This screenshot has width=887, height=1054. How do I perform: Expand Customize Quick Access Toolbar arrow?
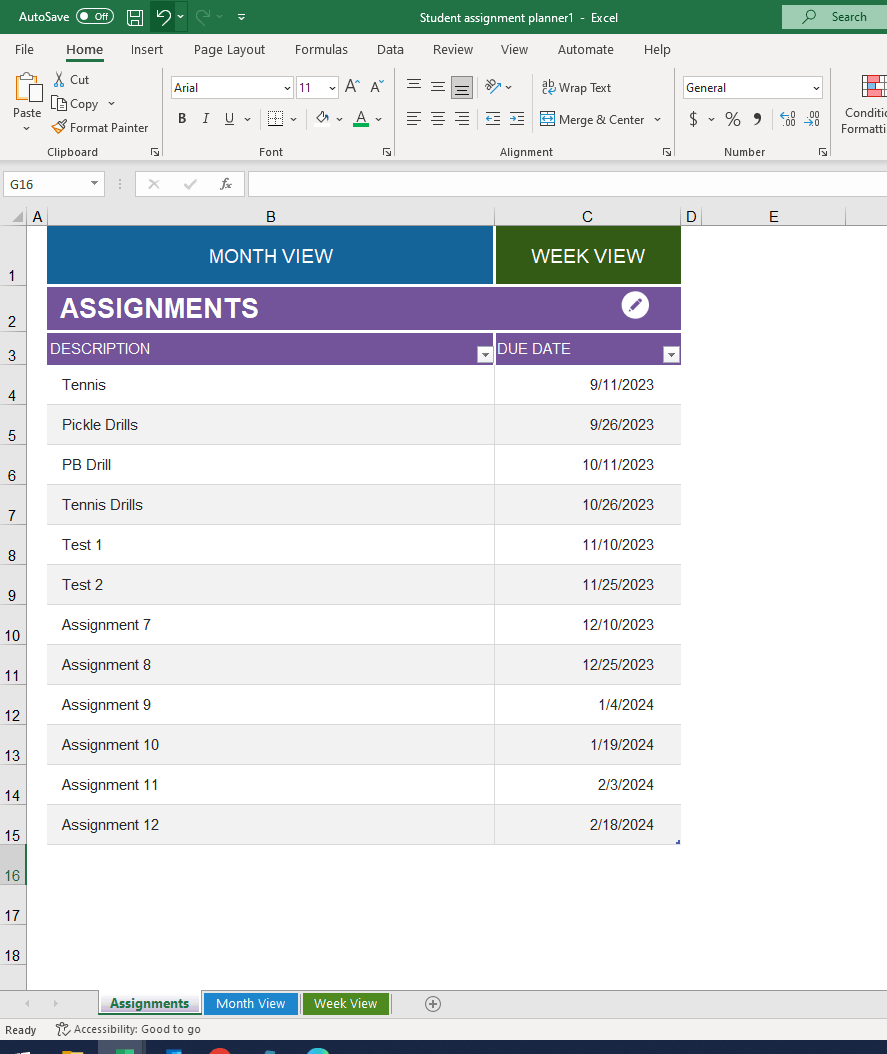(x=241, y=17)
